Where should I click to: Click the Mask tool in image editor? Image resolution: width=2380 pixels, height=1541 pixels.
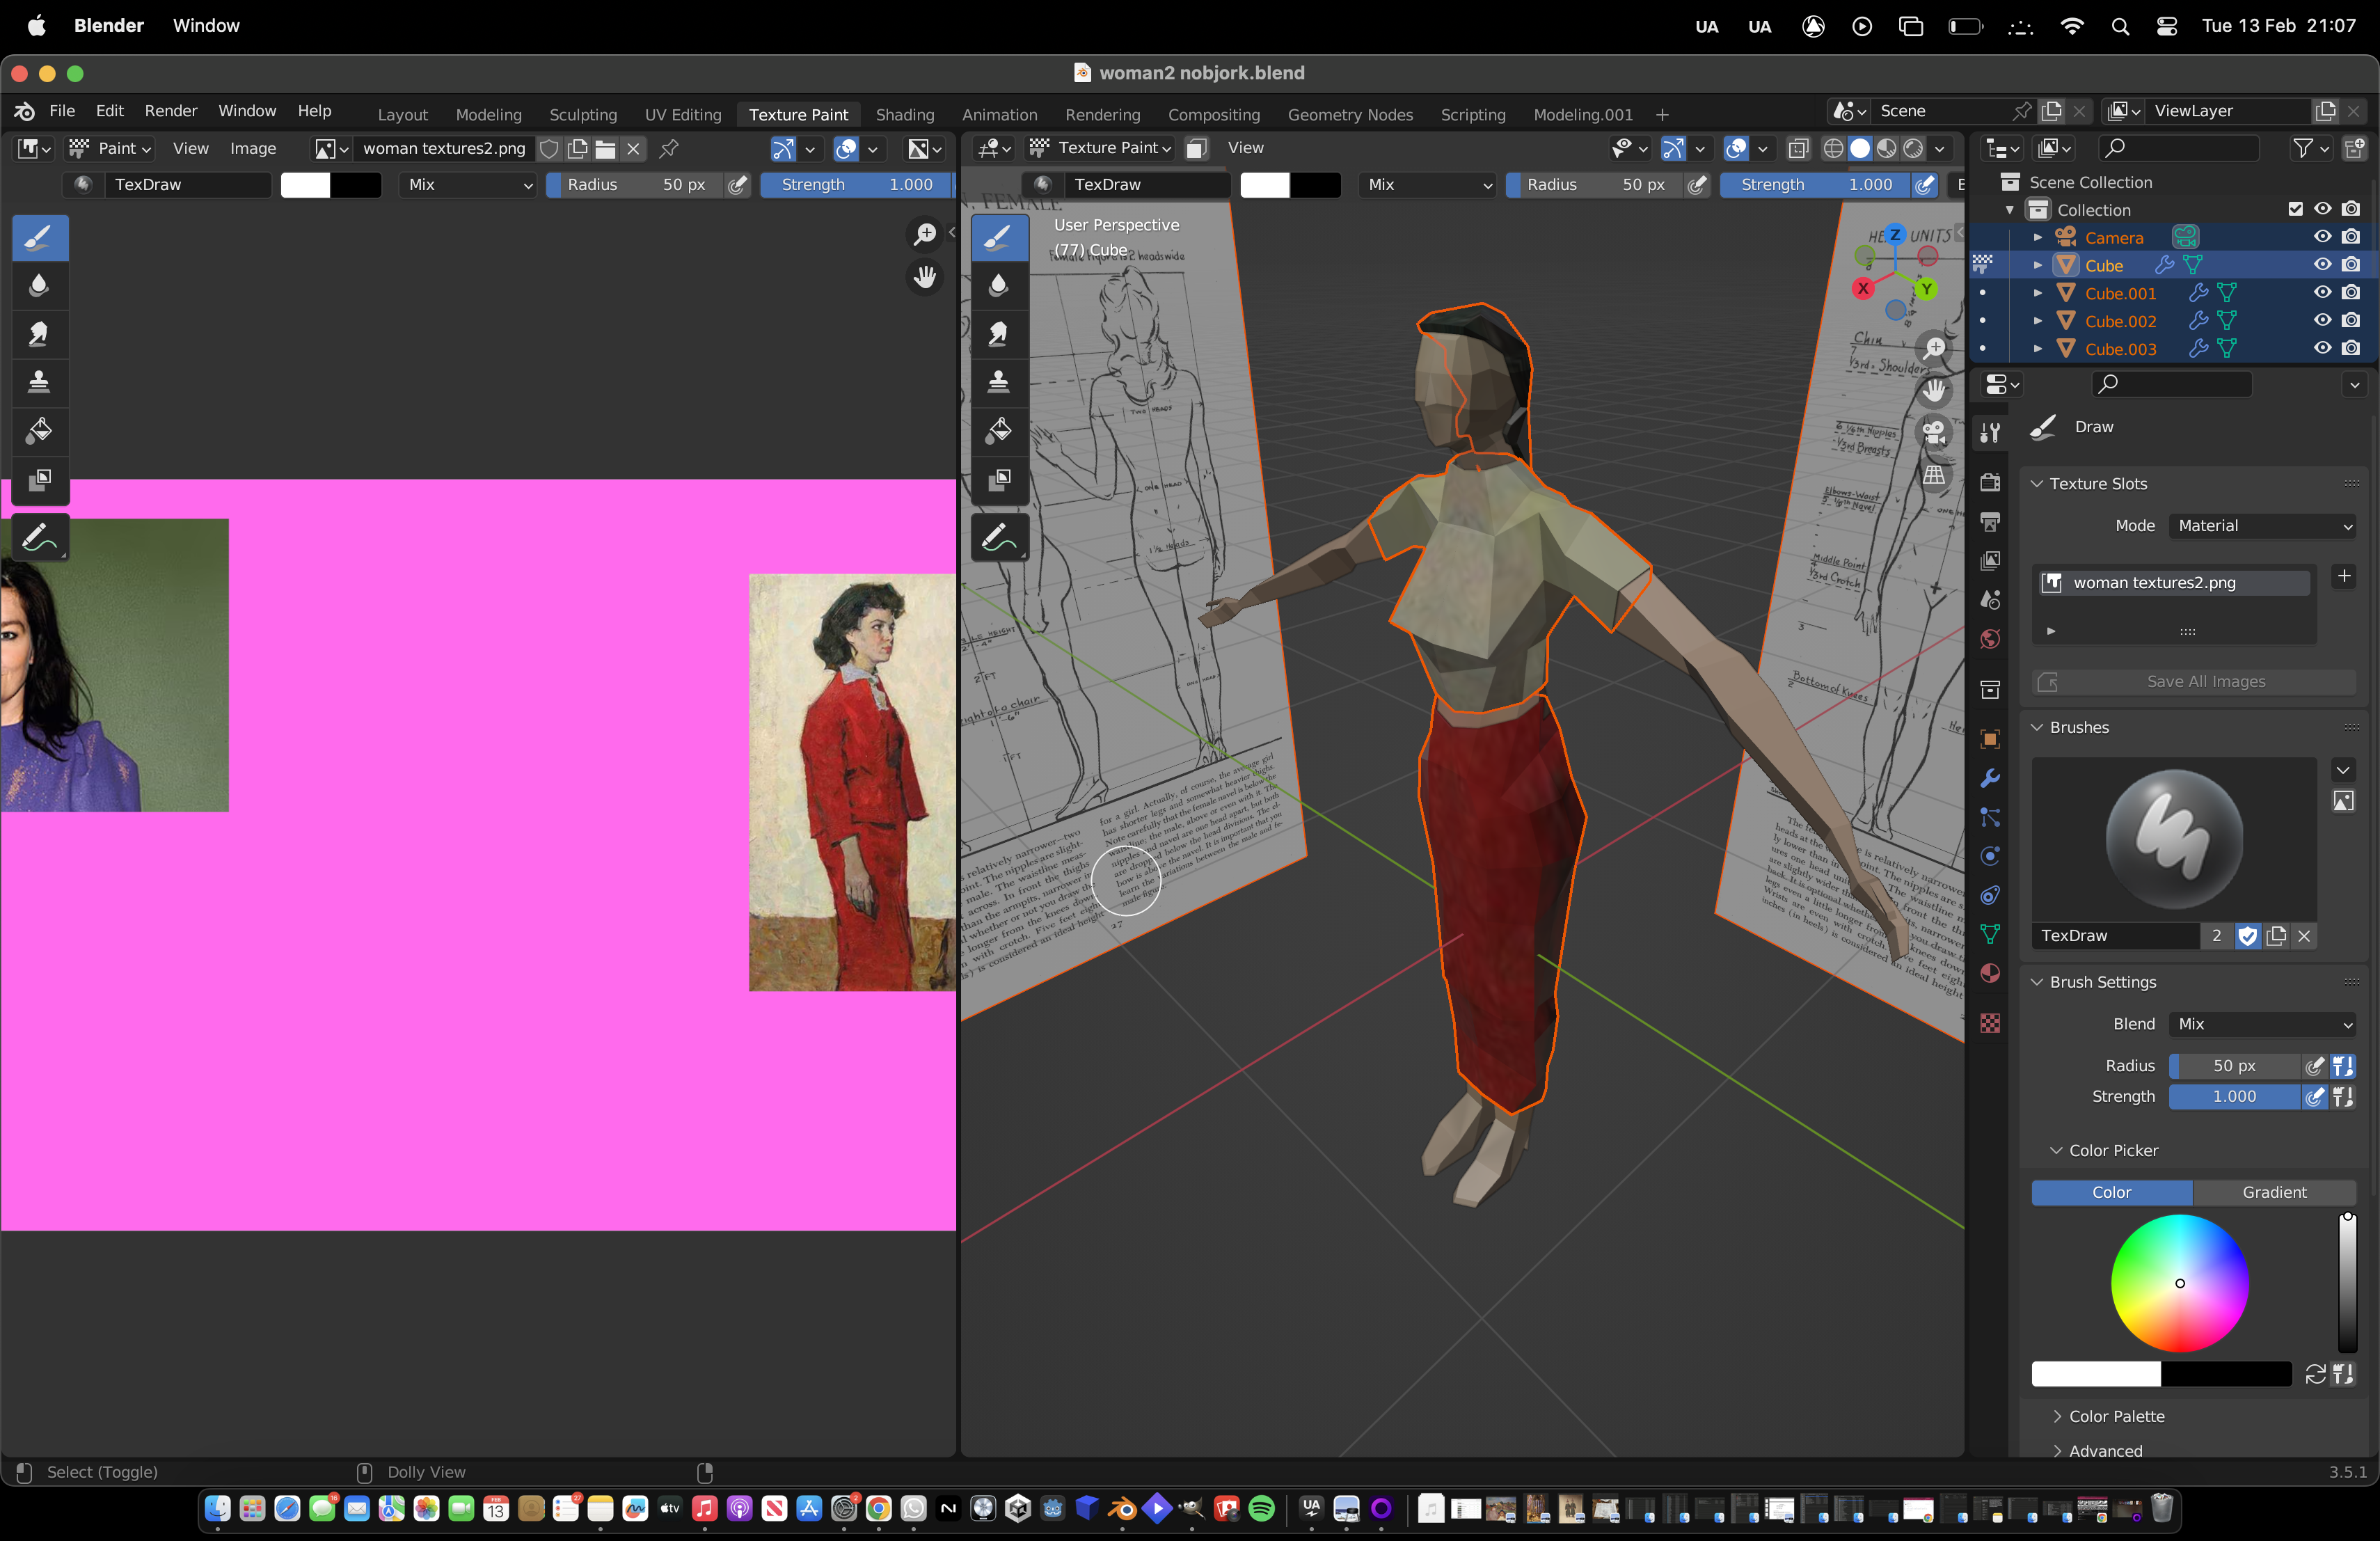[39, 480]
